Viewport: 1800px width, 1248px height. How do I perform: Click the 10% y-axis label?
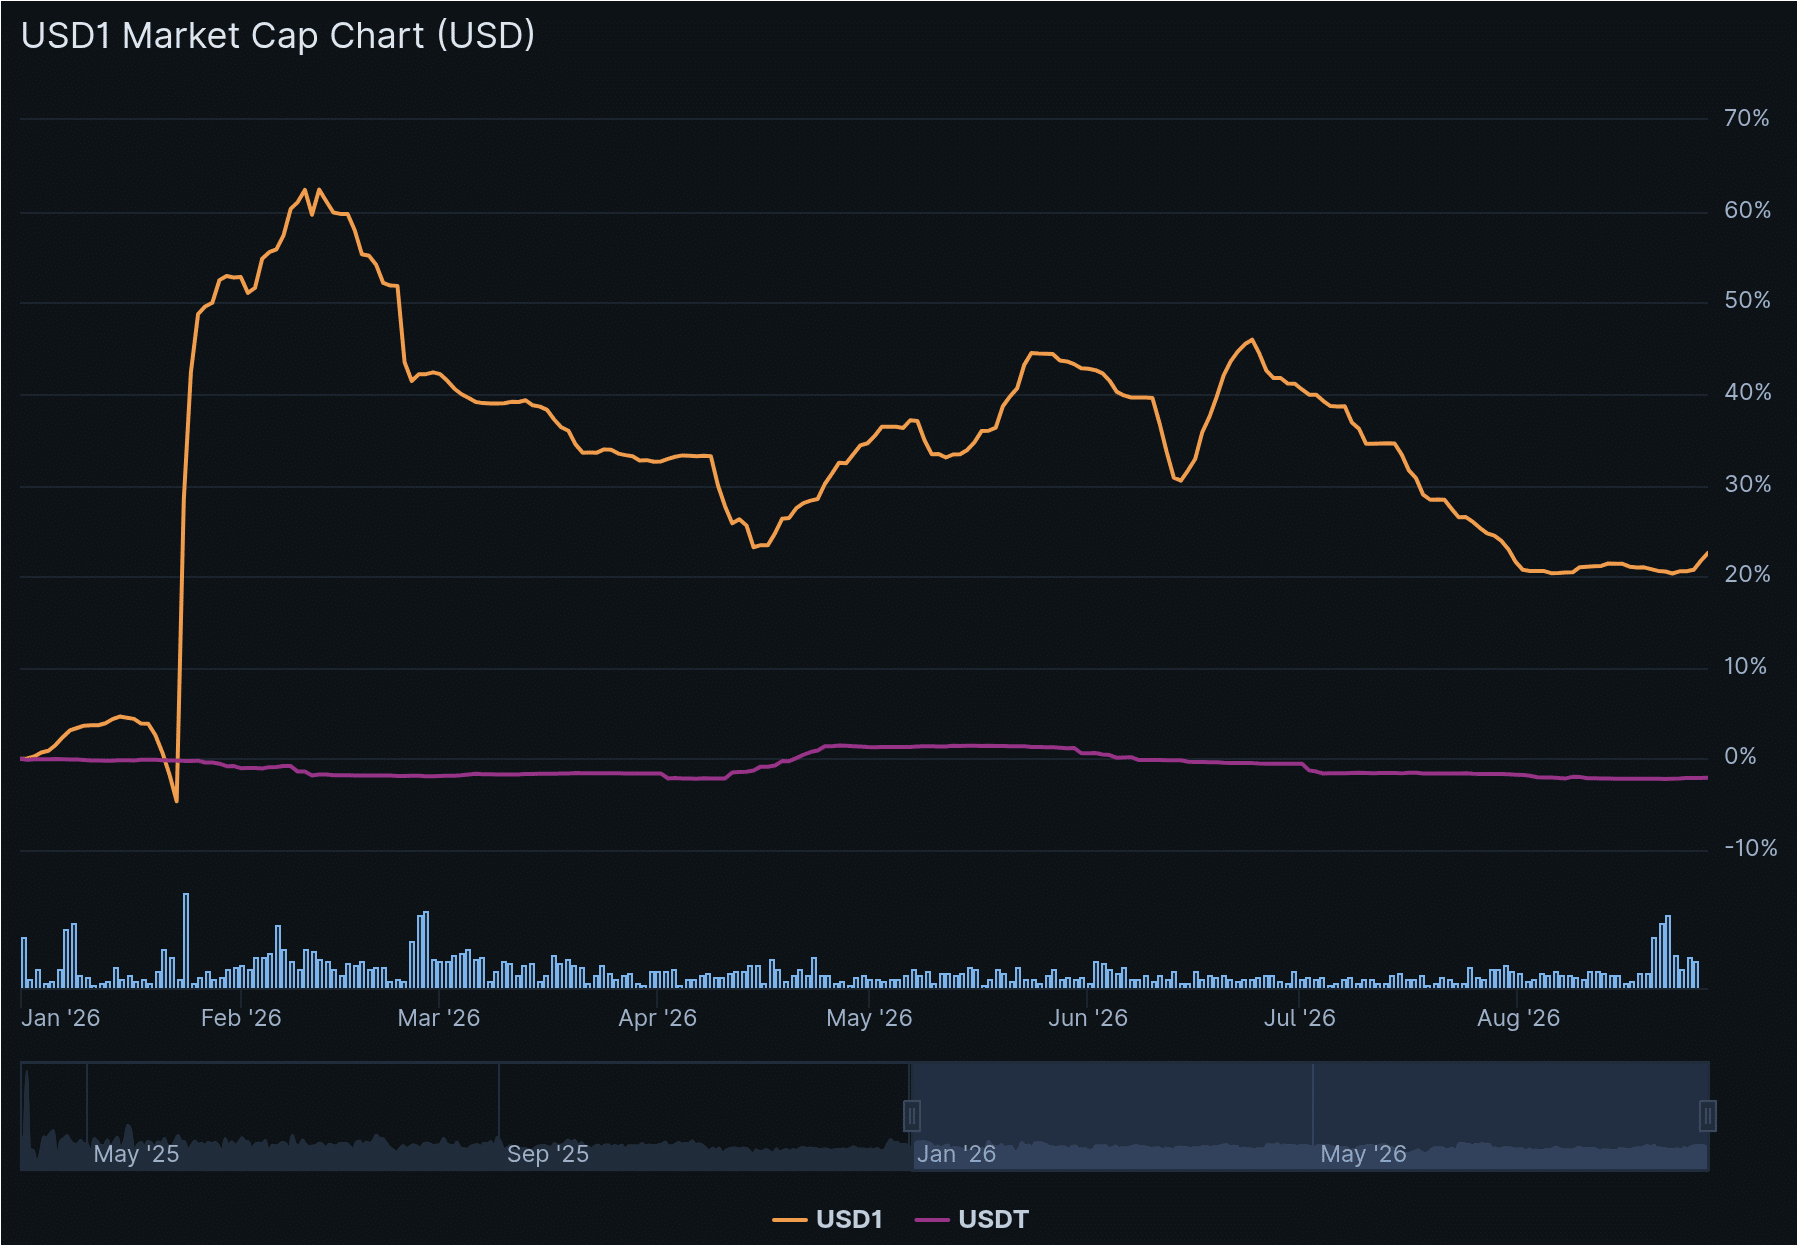pos(1745,666)
